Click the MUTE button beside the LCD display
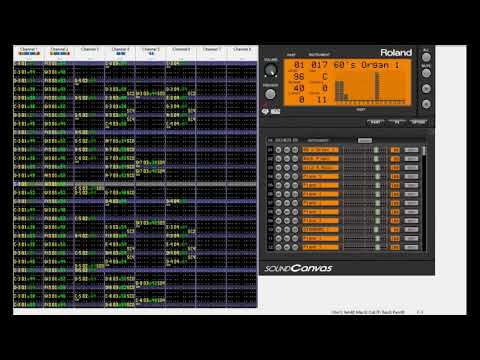This screenshot has width=480, height=360. click(426, 73)
